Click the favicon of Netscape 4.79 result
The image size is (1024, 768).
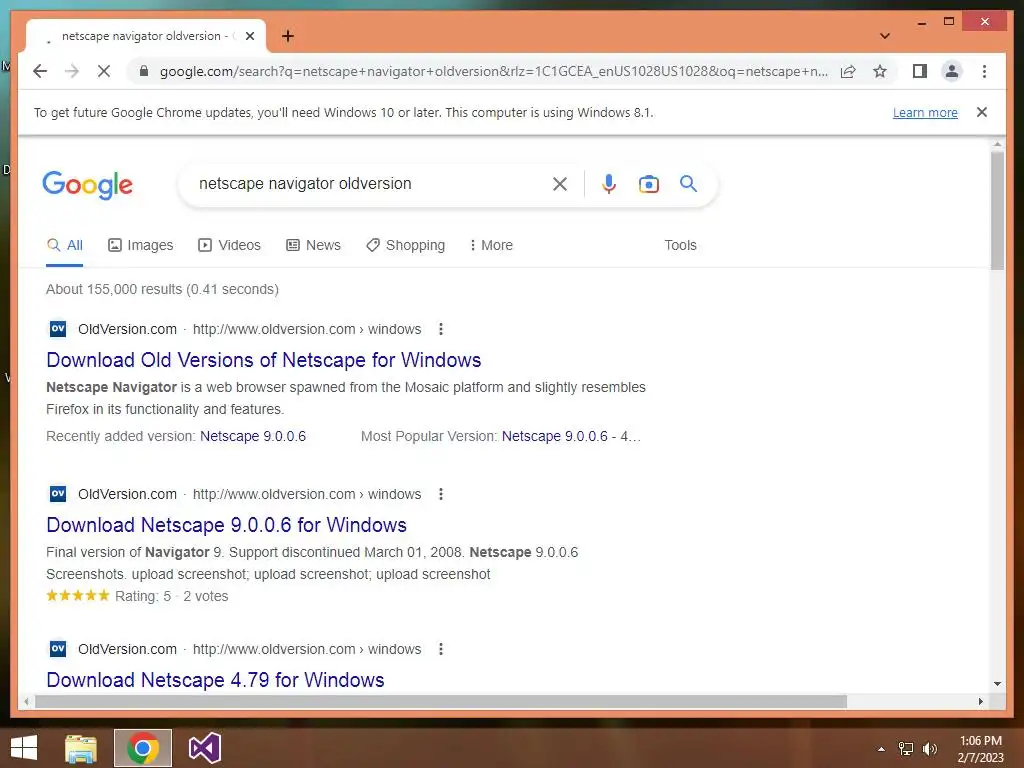click(57, 648)
